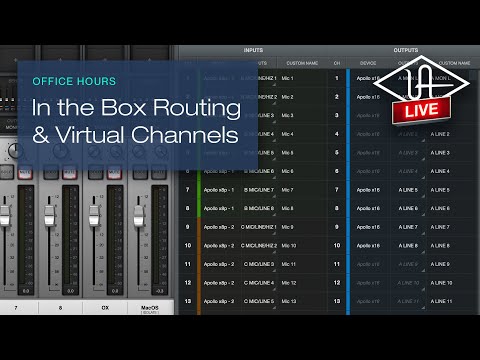Edit custom name Mic 7
This screenshot has width=480, height=360.
[x=287, y=190]
